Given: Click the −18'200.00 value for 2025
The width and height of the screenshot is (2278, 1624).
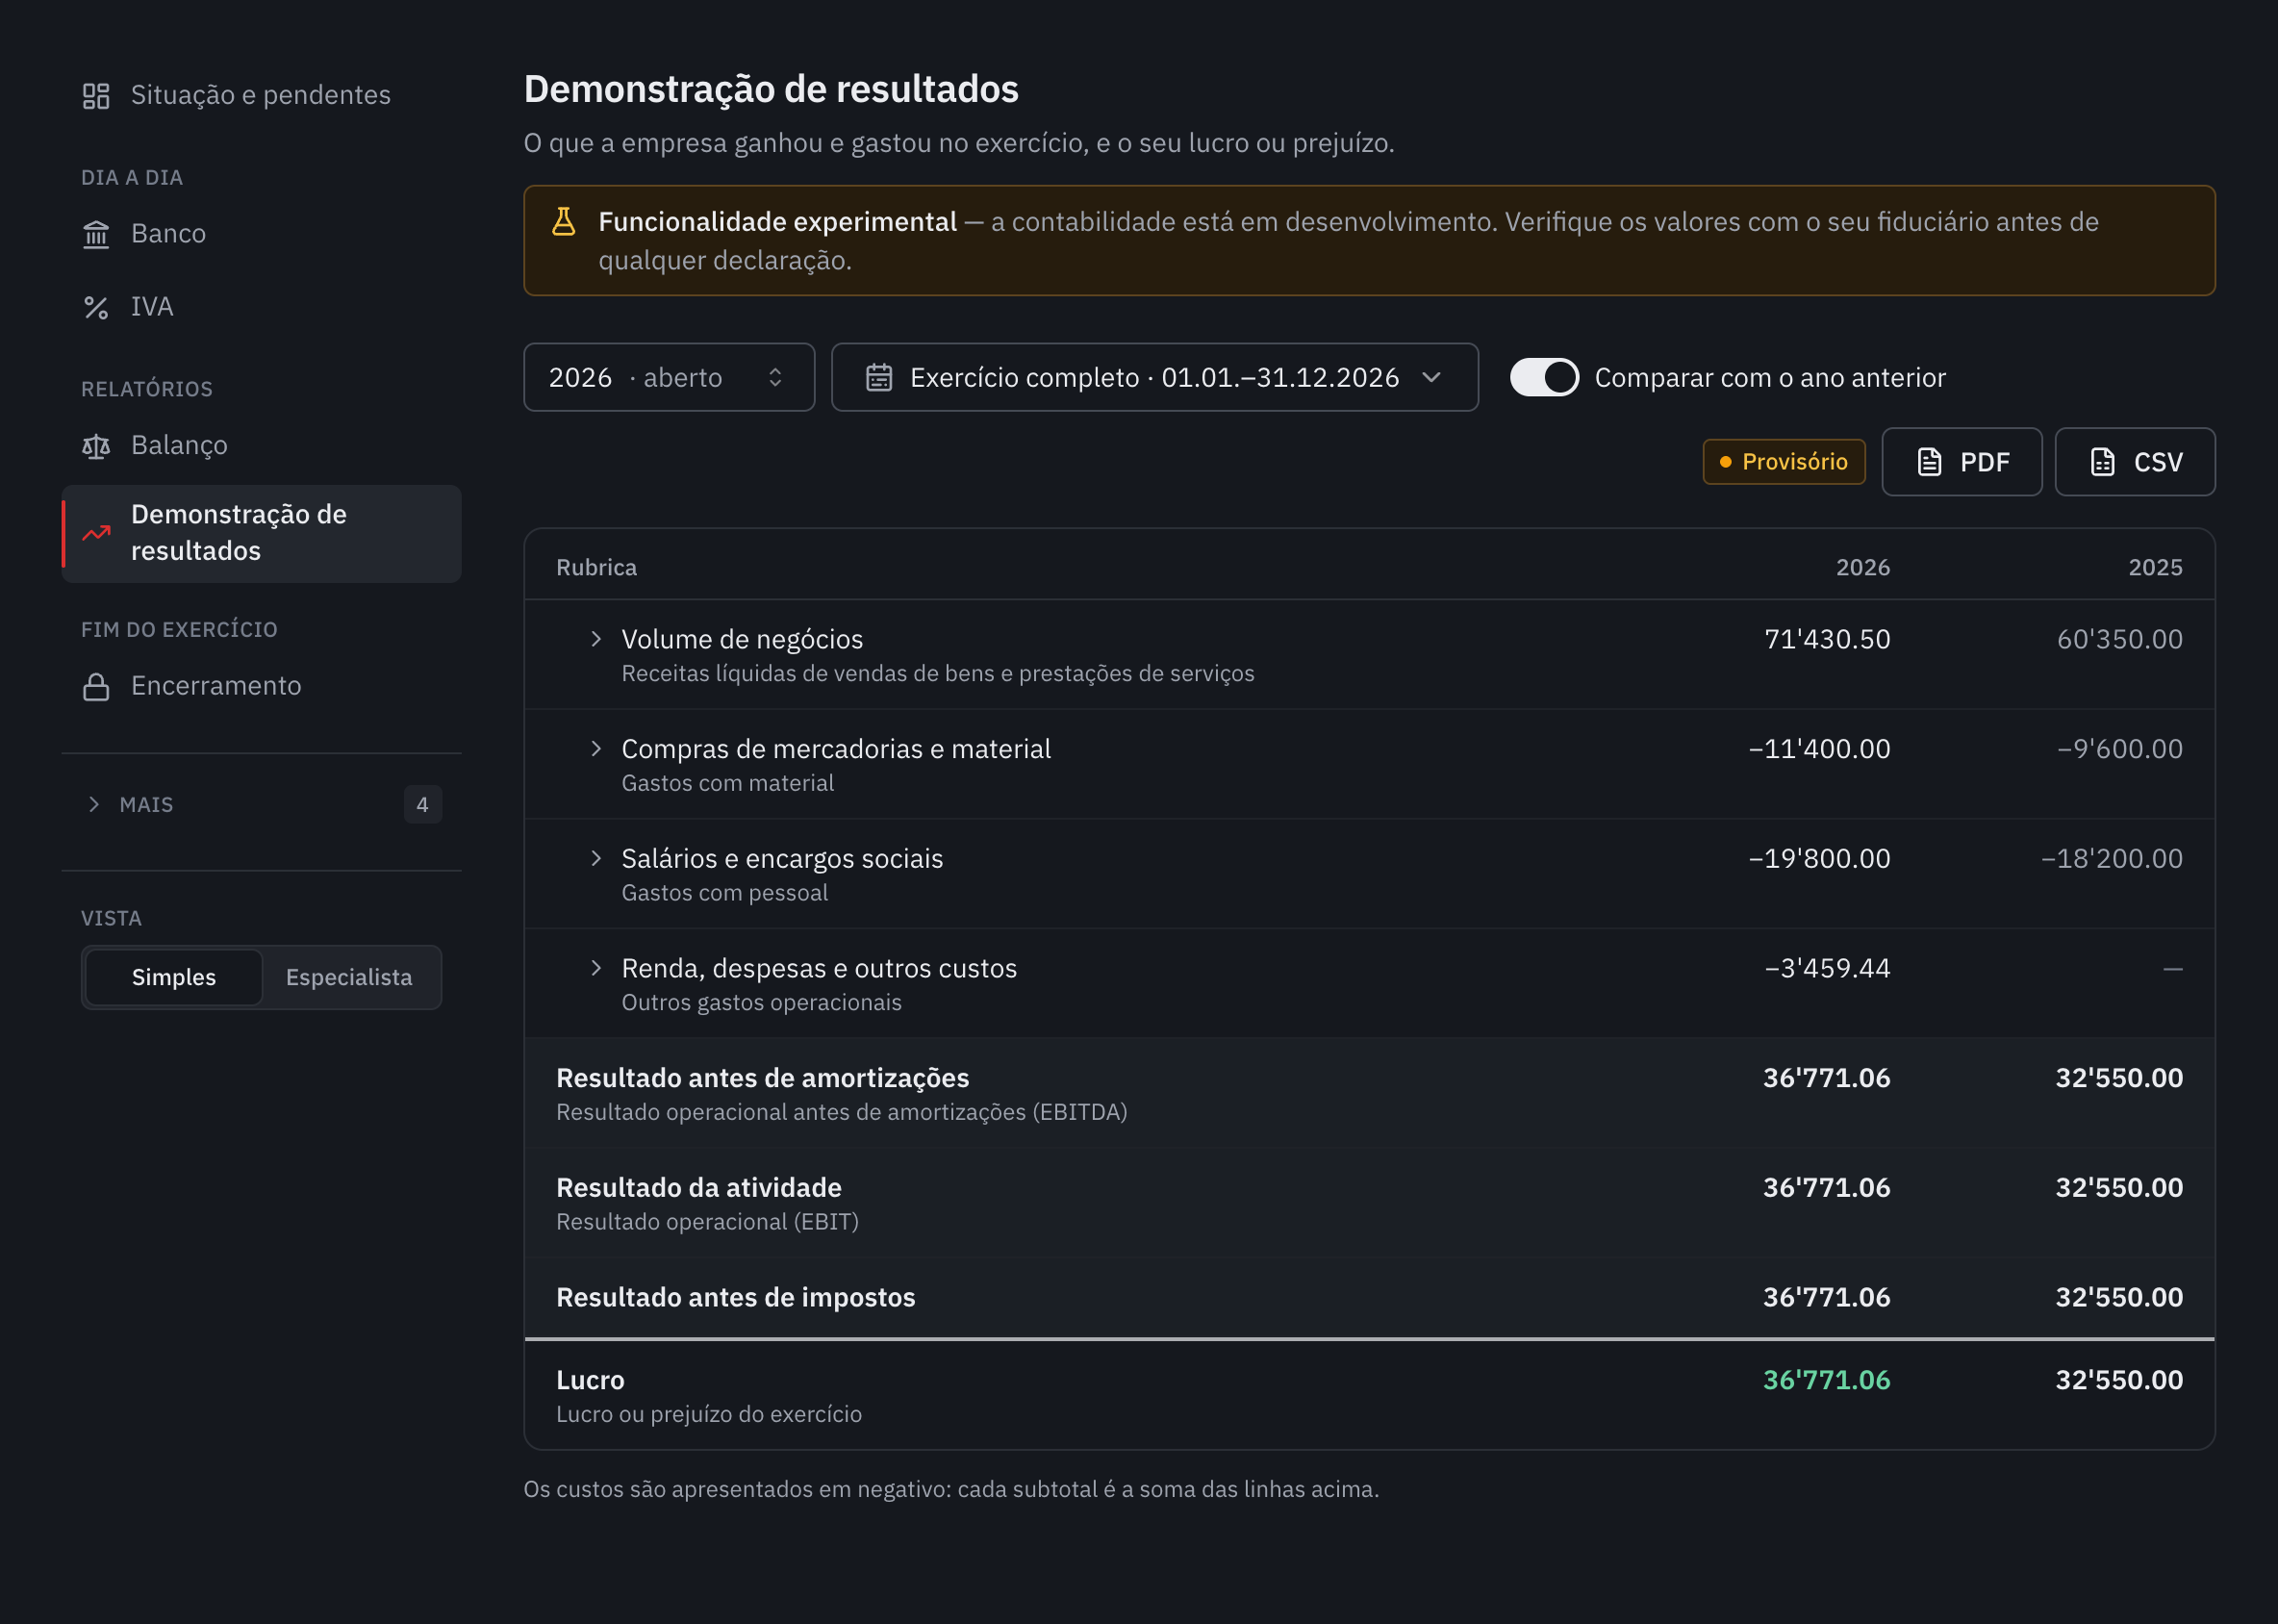Looking at the screenshot, I should point(2112,858).
